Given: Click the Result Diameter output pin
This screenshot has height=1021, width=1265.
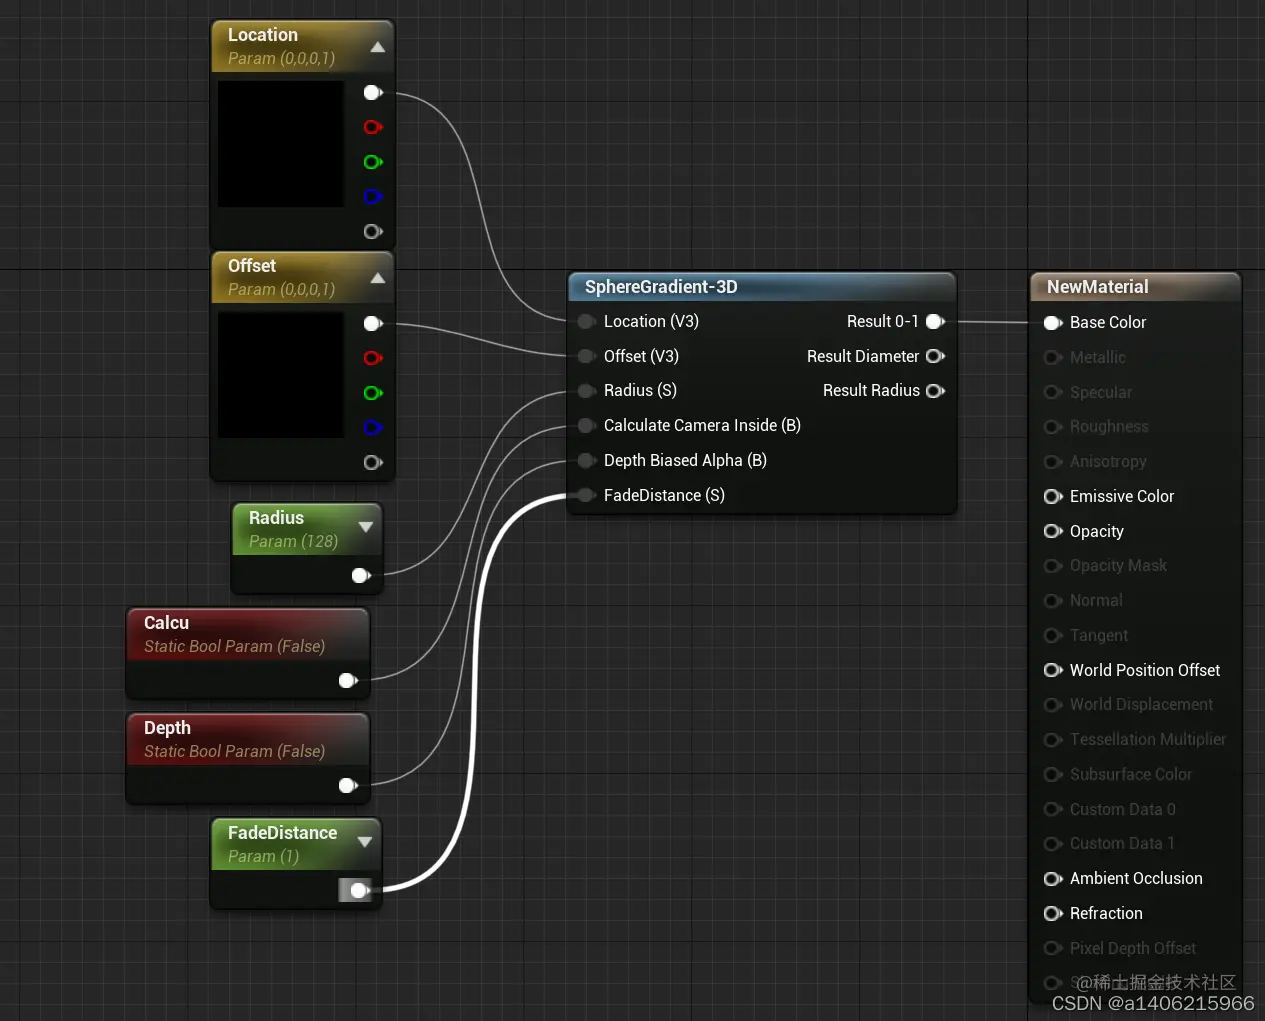Looking at the screenshot, I should coord(935,356).
